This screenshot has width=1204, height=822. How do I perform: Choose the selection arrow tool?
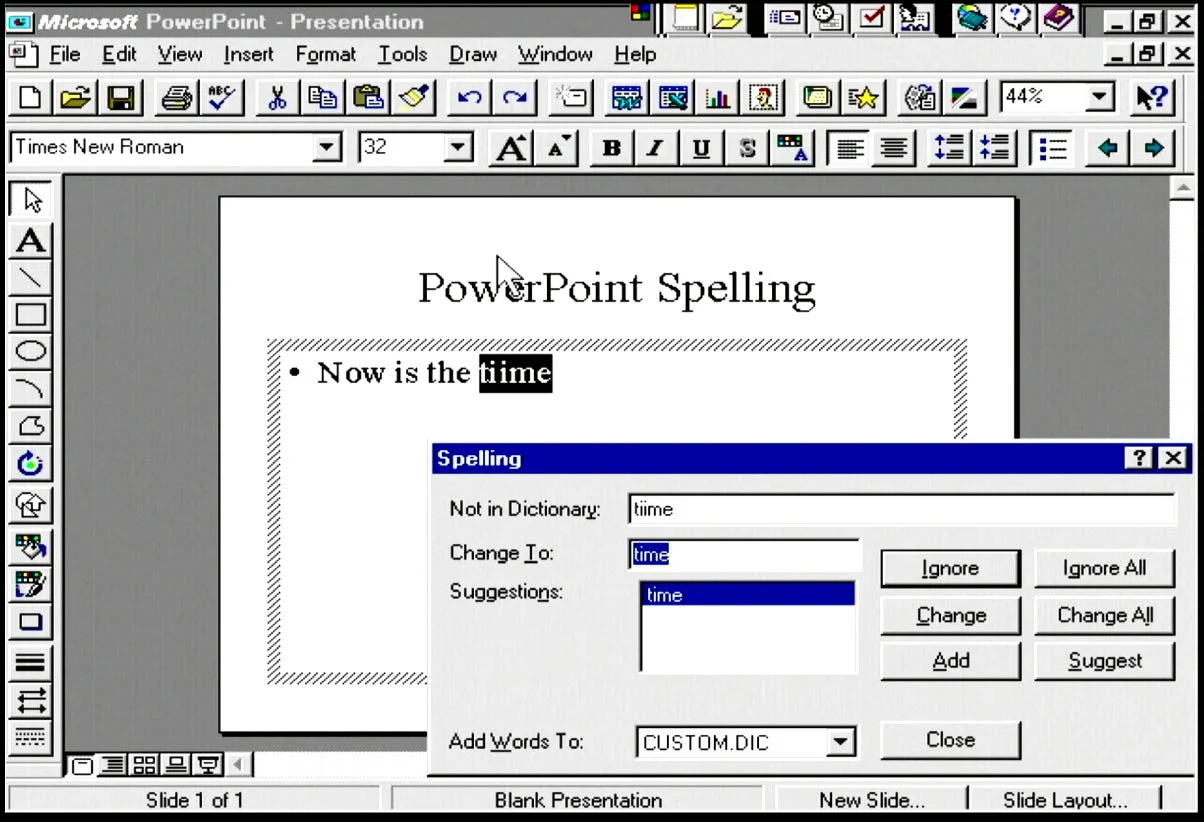click(31, 201)
